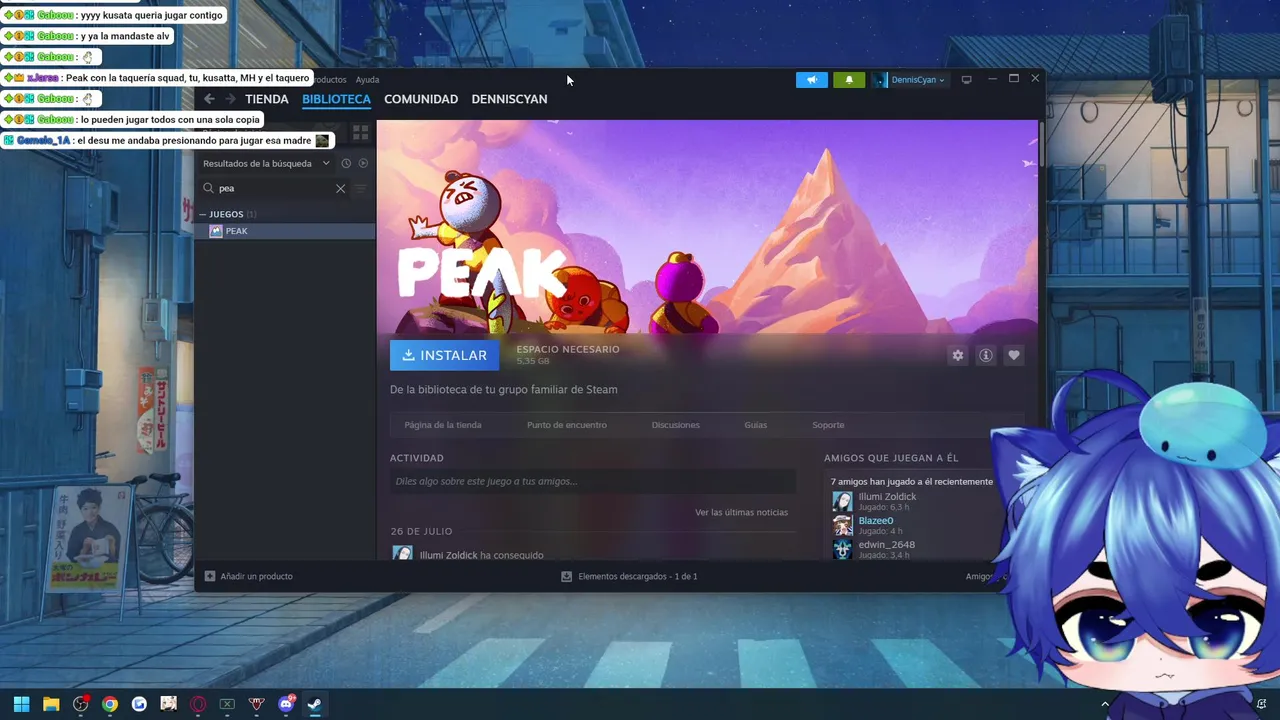Select PEAK game name in library list
Screen dimensions: 1280x720
click(236, 231)
